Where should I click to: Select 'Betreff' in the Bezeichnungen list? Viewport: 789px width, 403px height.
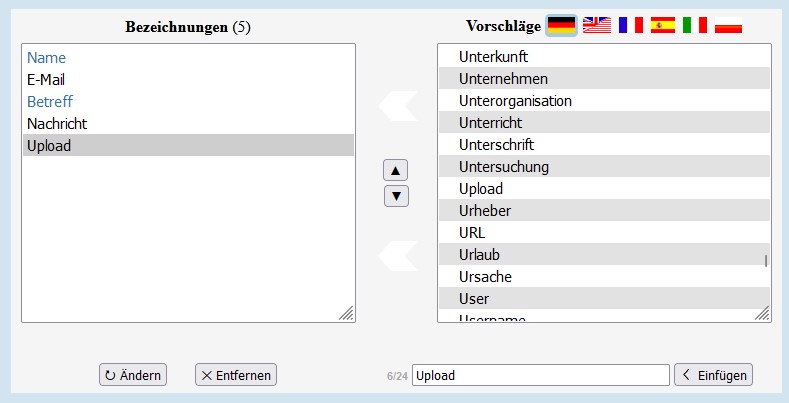pyautogui.click(x=50, y=102)
